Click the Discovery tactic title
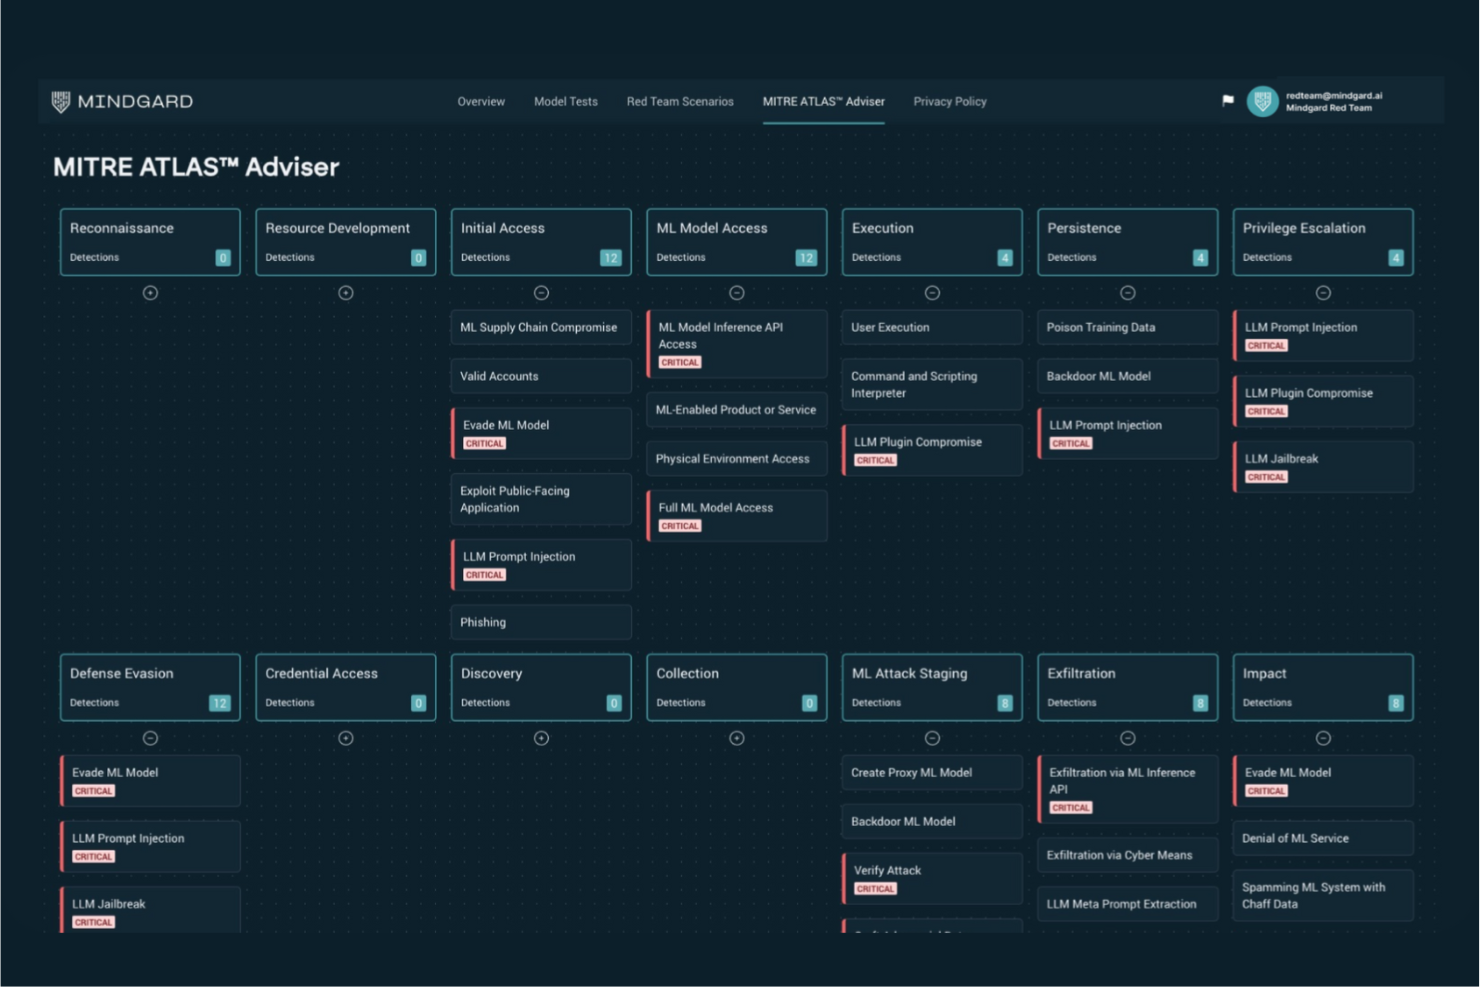Viewport: 1480px width, 987px height. [492, 673]
